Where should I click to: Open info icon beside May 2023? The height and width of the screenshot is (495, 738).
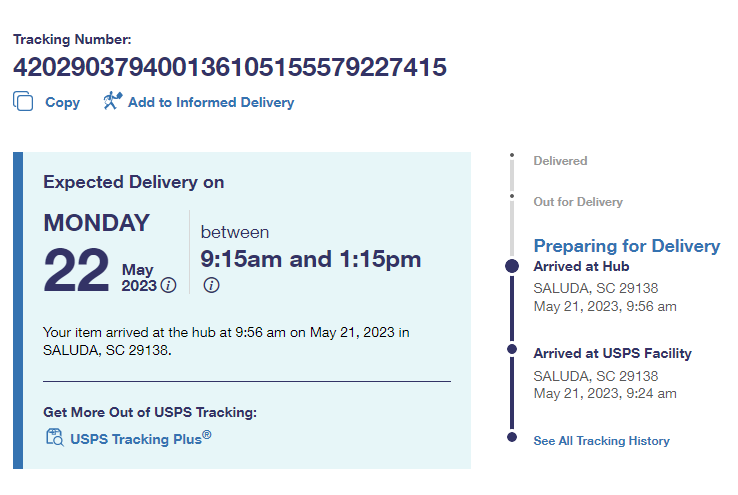(168, 286)
